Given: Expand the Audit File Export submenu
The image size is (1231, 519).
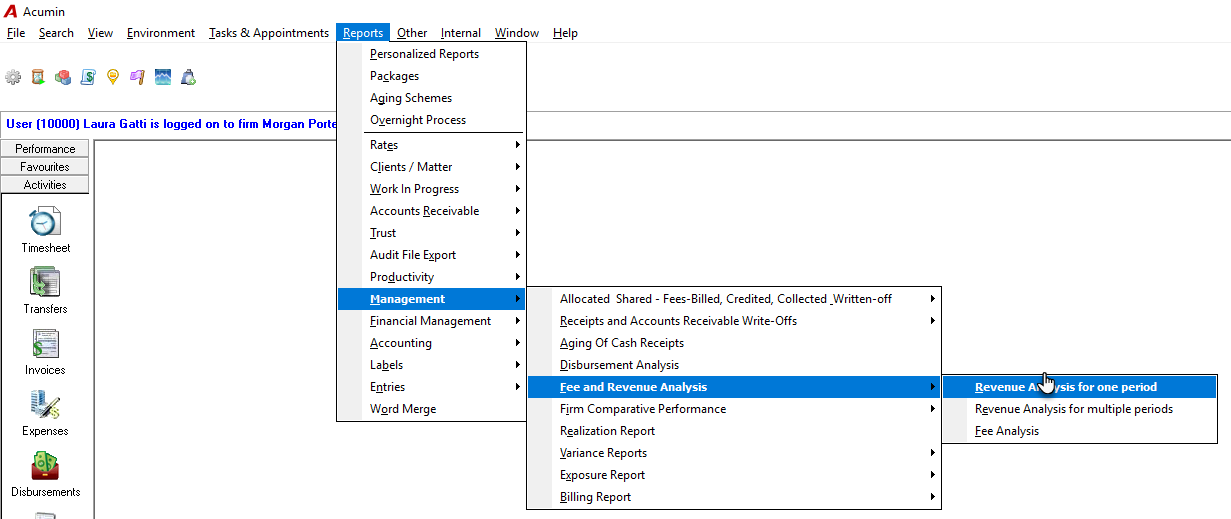Looking at the screenshot, I should (x=431, y=255).
